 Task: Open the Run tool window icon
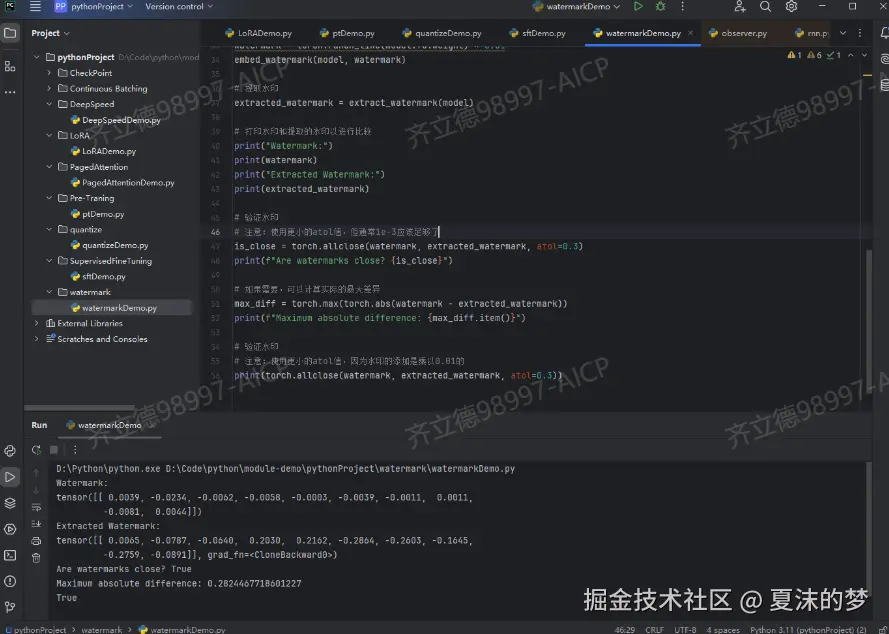tap(10, 477)
